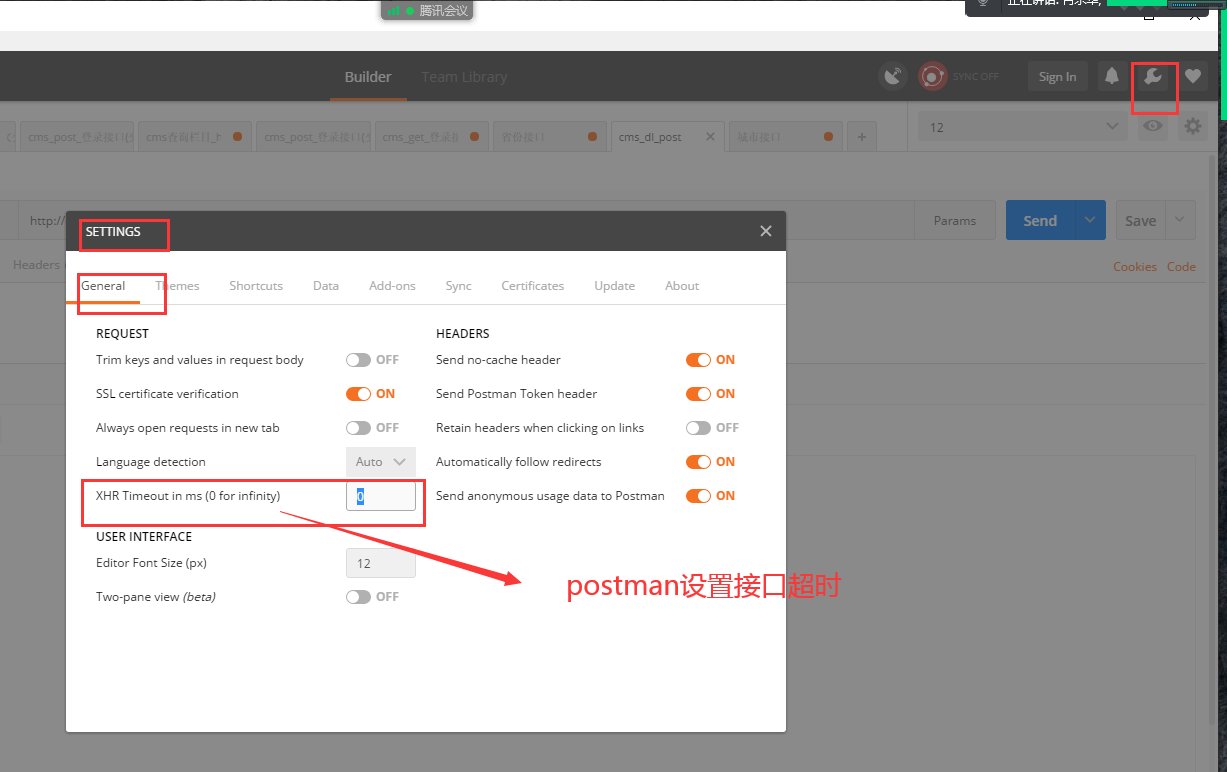Click the Editor Font Size input field

click(x=381, y=563)
